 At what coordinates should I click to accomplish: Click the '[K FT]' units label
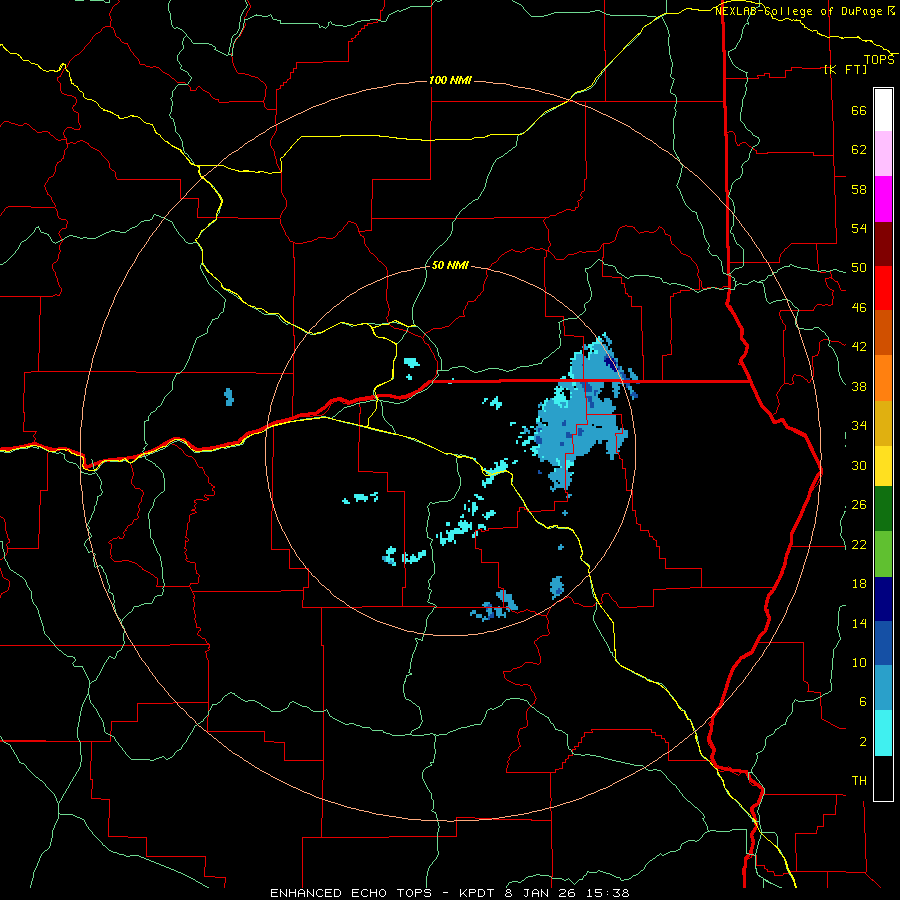845,69
